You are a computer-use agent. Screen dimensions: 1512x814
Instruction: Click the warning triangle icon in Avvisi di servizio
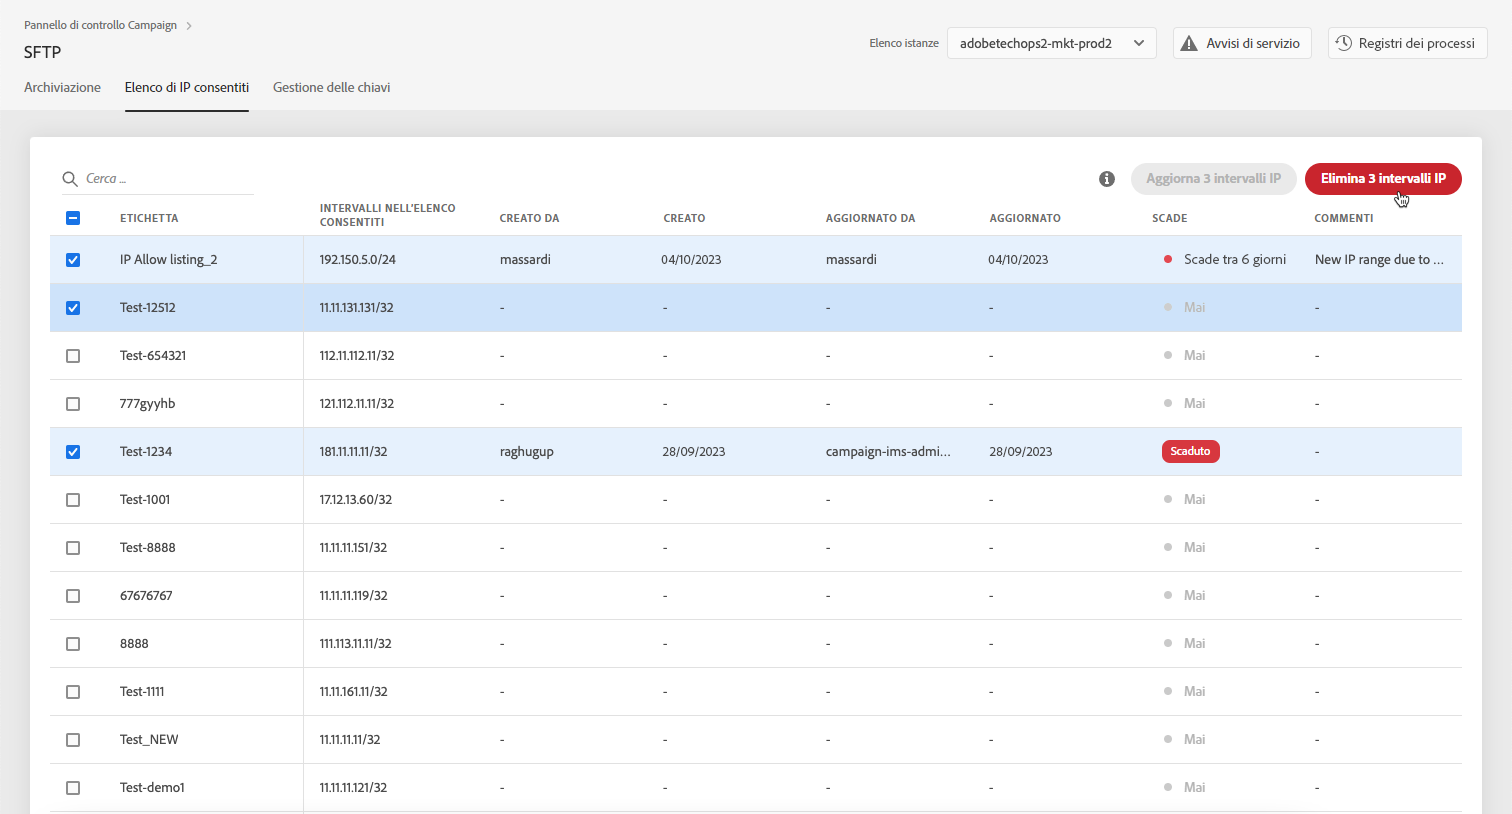(1189, 43)
